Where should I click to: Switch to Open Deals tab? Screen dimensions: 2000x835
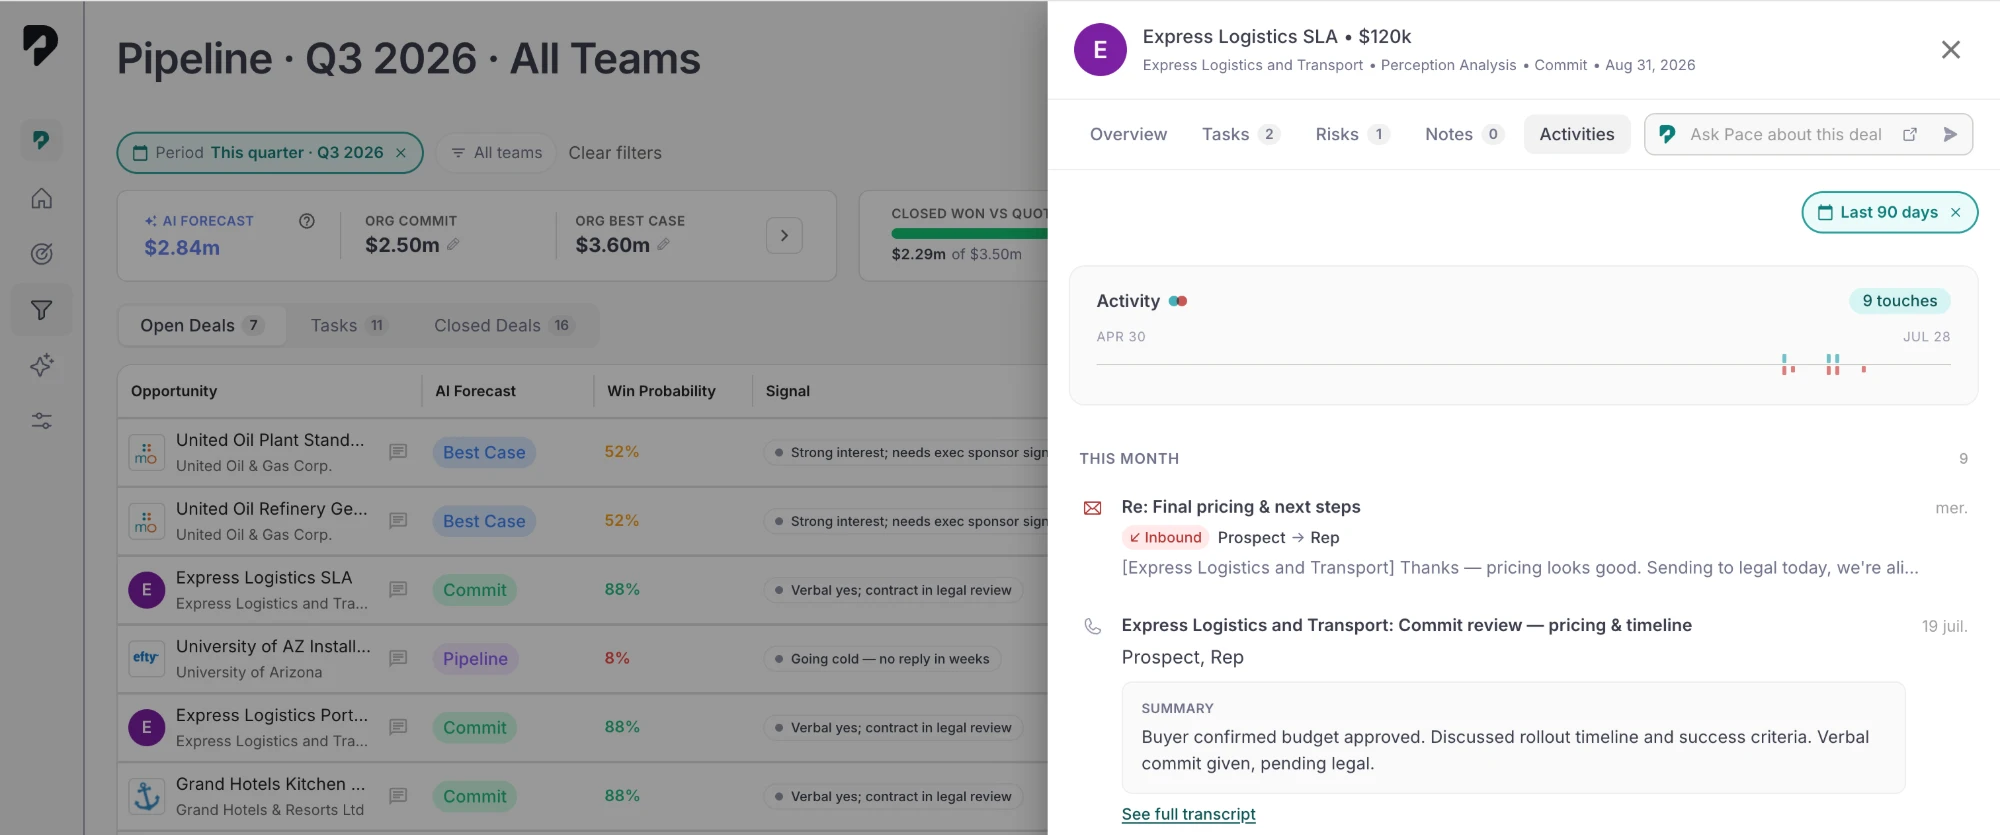click(x=202, y=326)
